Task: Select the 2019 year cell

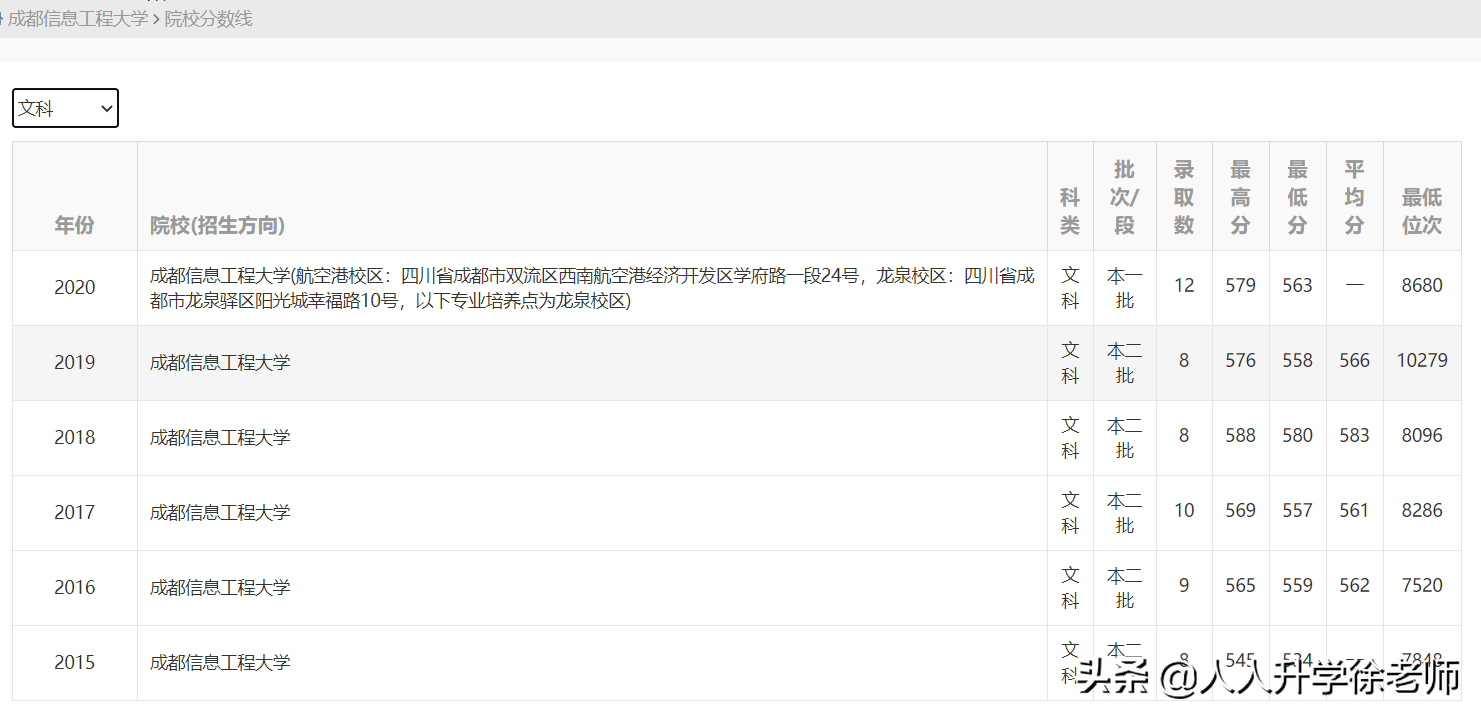Action: tap(75, 362)
